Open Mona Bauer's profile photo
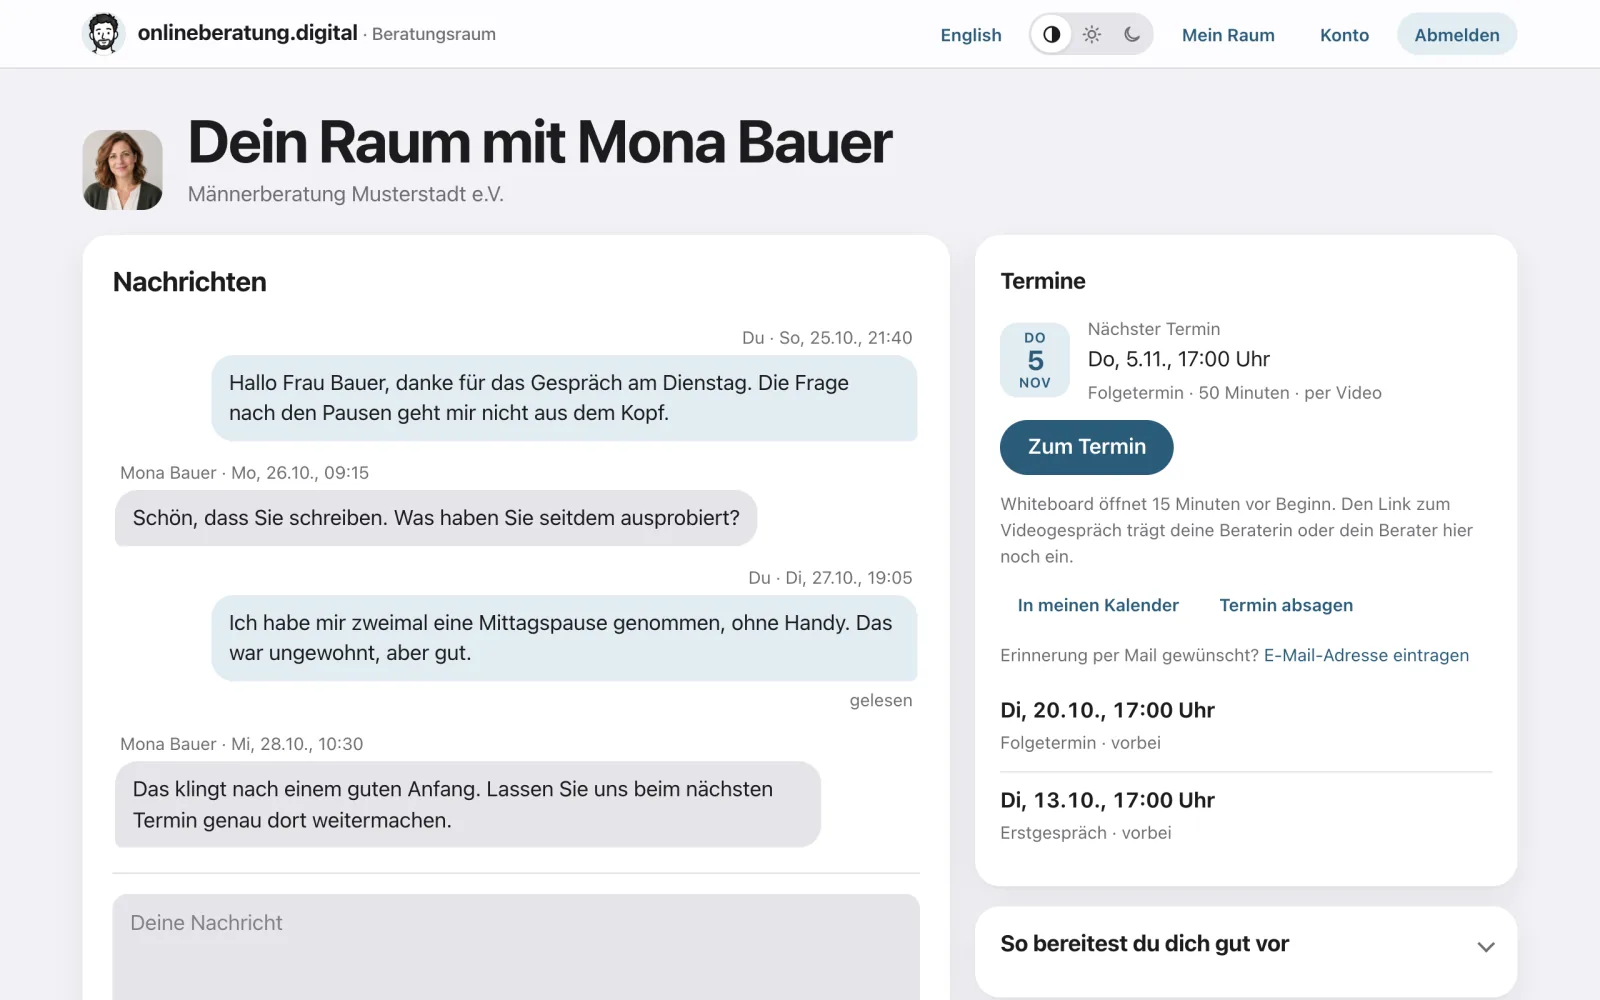This screenshot has height=1000, width=1600. tap(123, 169)
